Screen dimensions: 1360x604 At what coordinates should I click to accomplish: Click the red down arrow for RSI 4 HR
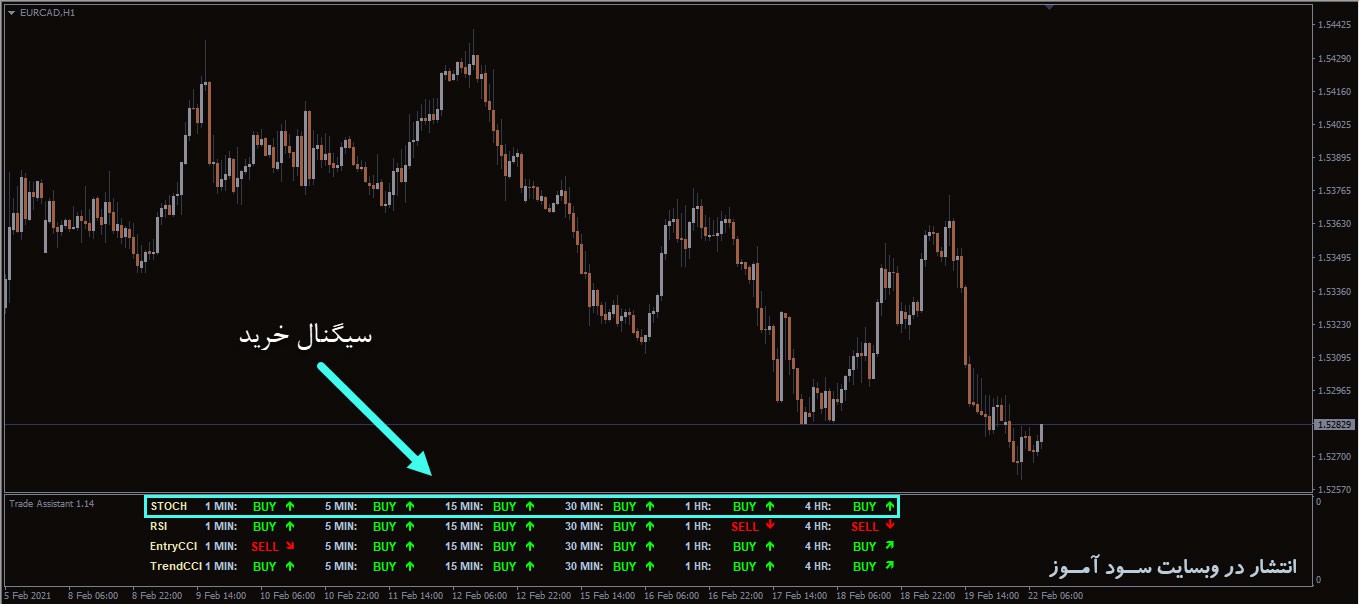coord(890,525)
